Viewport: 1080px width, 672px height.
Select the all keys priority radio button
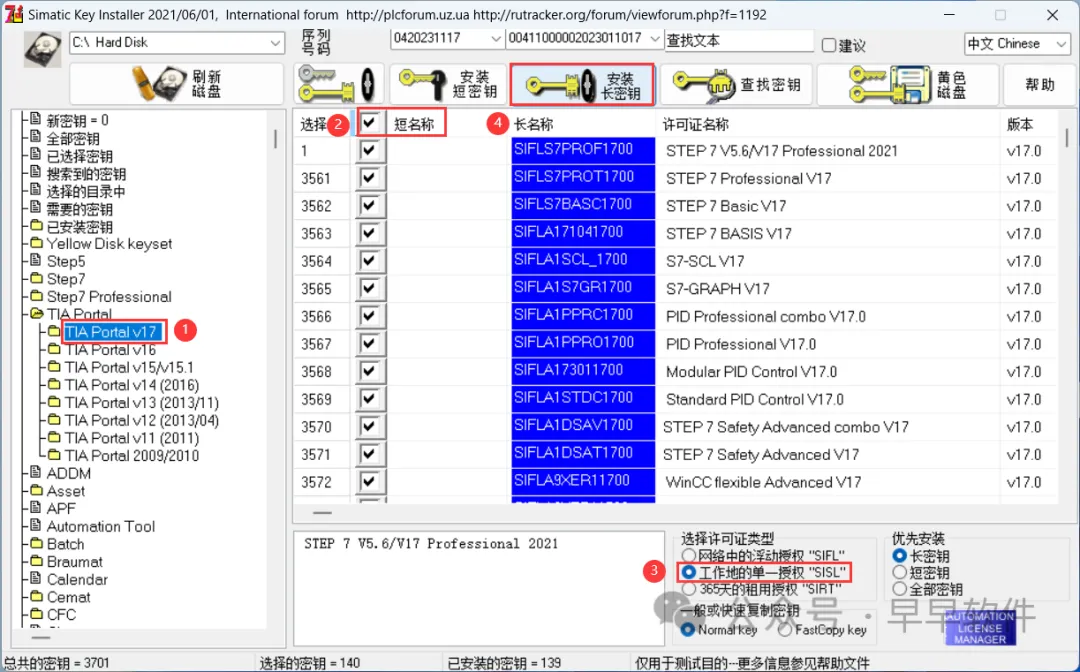(x=899, y=589)
